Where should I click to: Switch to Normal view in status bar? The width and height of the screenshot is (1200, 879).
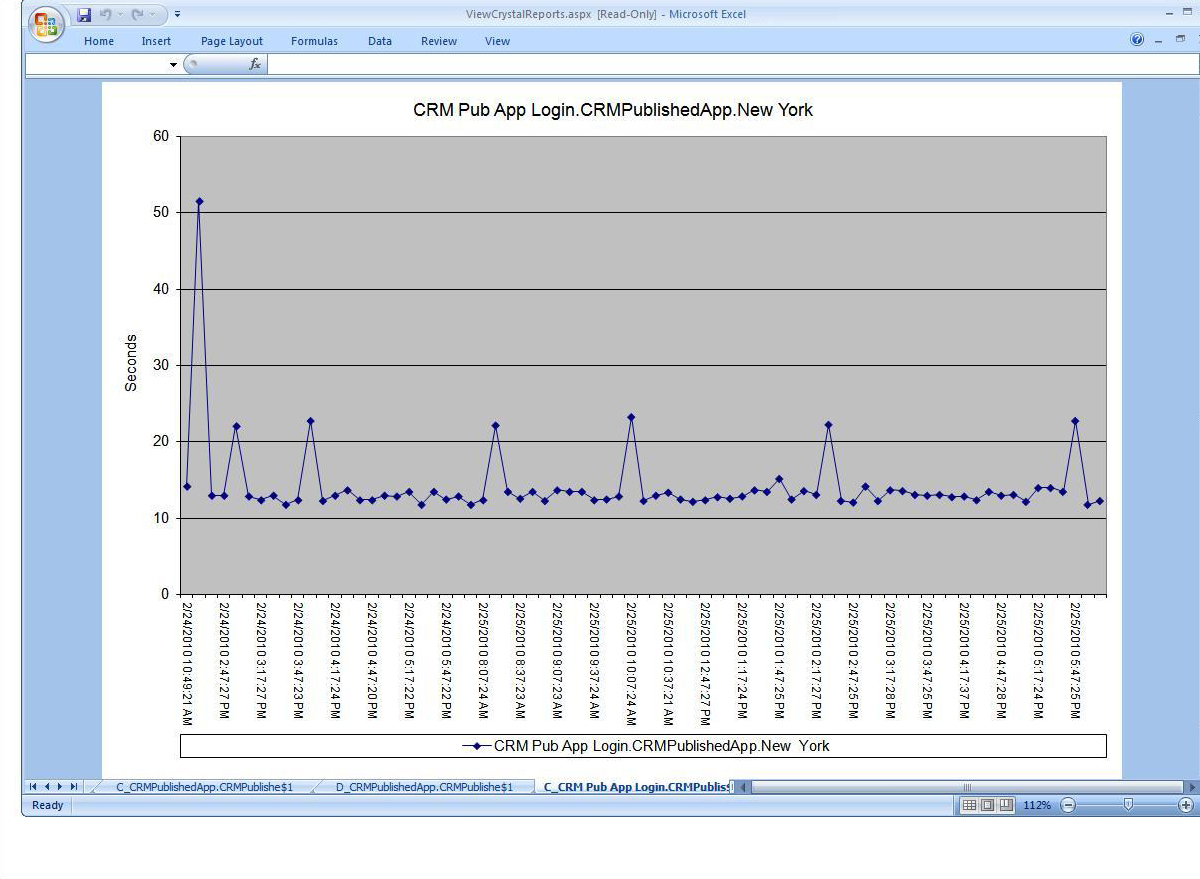pyautogui.click(x=969, y=805)
